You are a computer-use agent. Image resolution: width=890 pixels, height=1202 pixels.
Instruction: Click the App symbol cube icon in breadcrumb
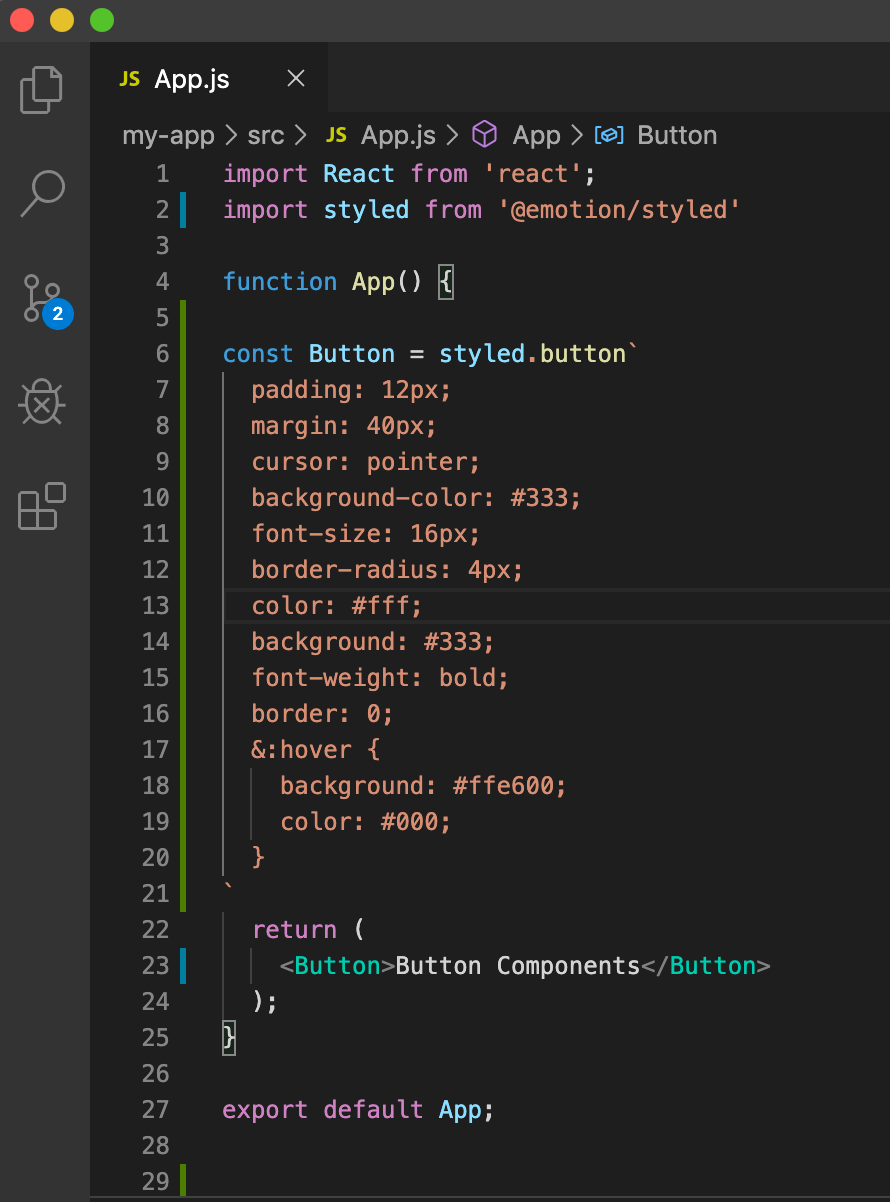point(485,135)
